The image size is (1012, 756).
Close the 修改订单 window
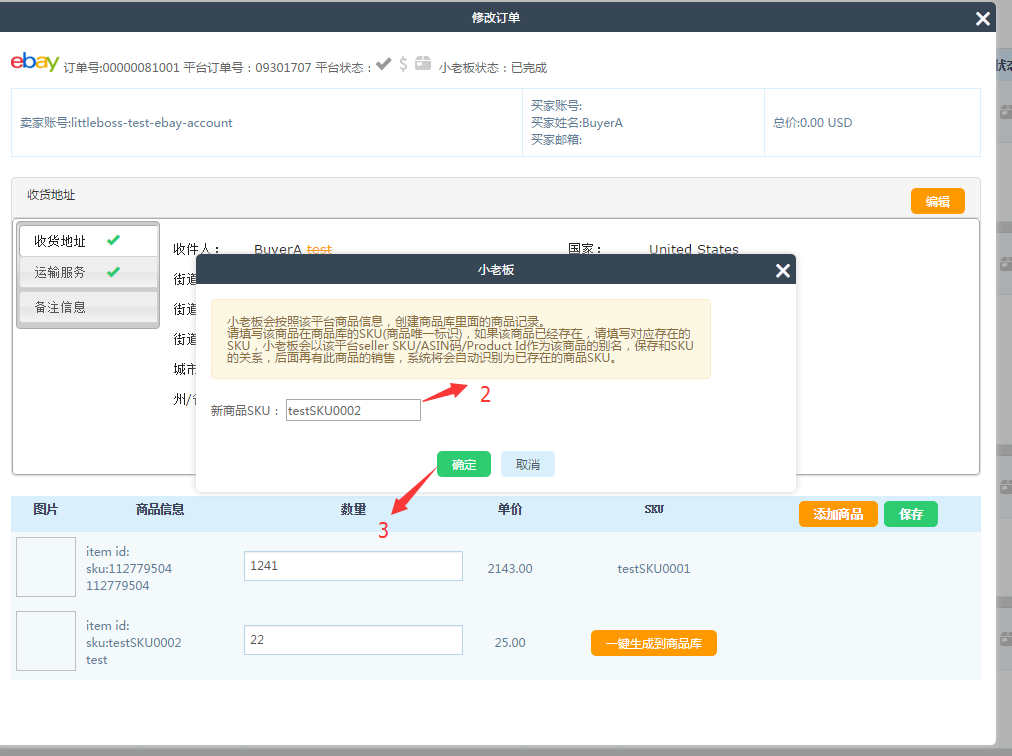[982, 18]
